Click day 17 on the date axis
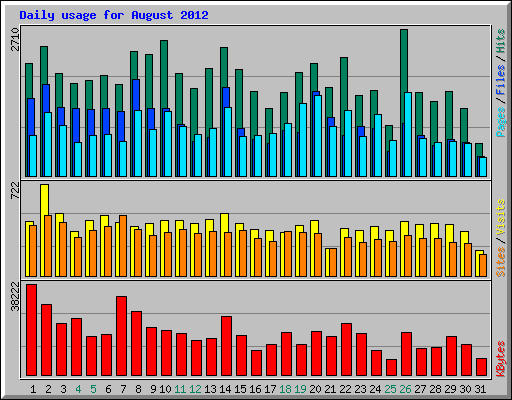The image size is (512, 400). coord(270,389)
